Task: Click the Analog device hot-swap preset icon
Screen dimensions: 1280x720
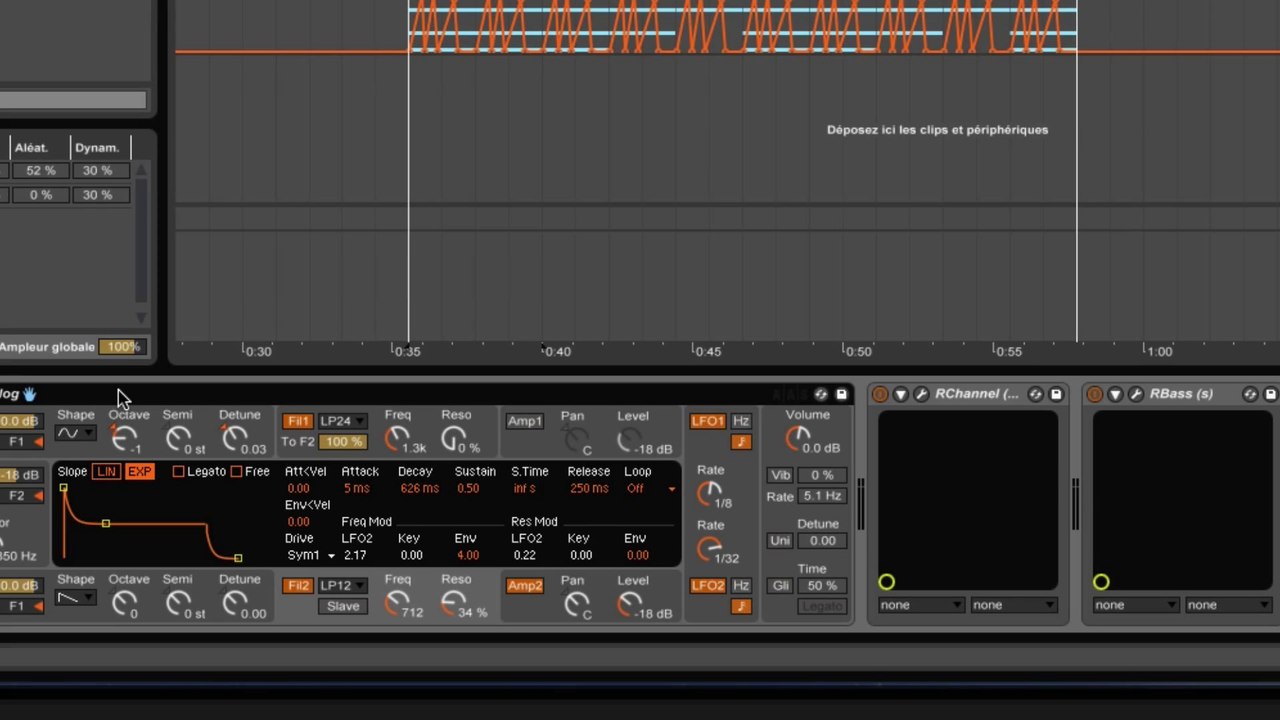Action: pos(821,395)
